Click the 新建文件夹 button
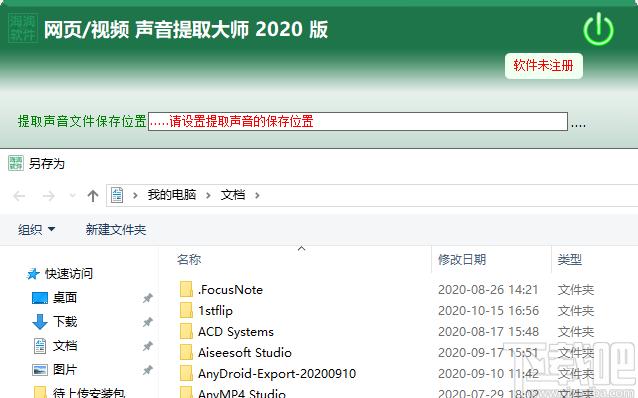This screenshot has width=638, height=398. click(116, 230)
